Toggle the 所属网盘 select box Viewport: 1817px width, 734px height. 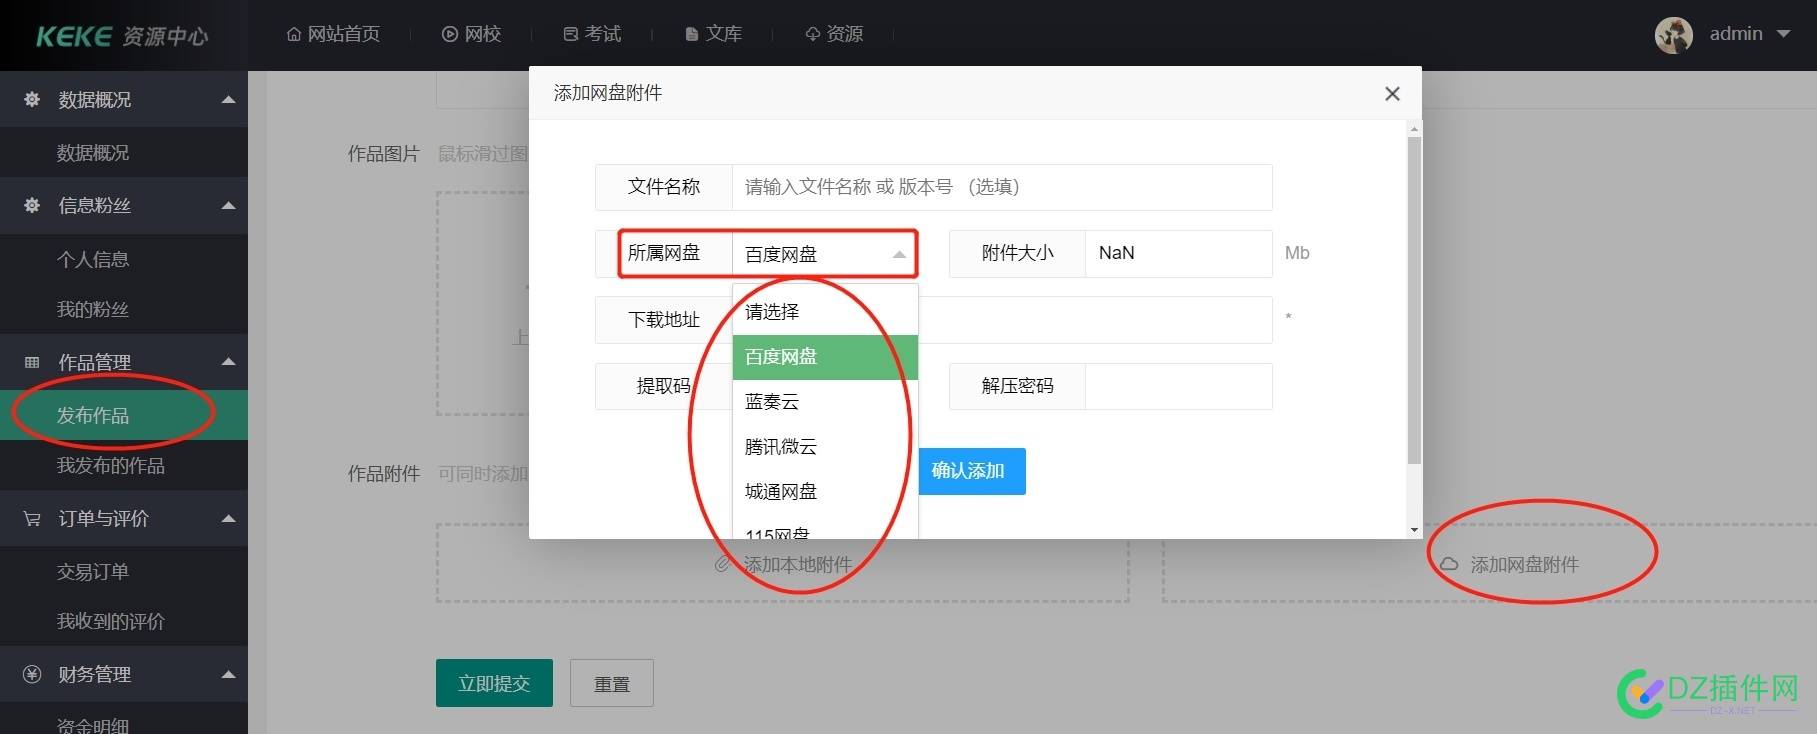(x=825, y=254)
